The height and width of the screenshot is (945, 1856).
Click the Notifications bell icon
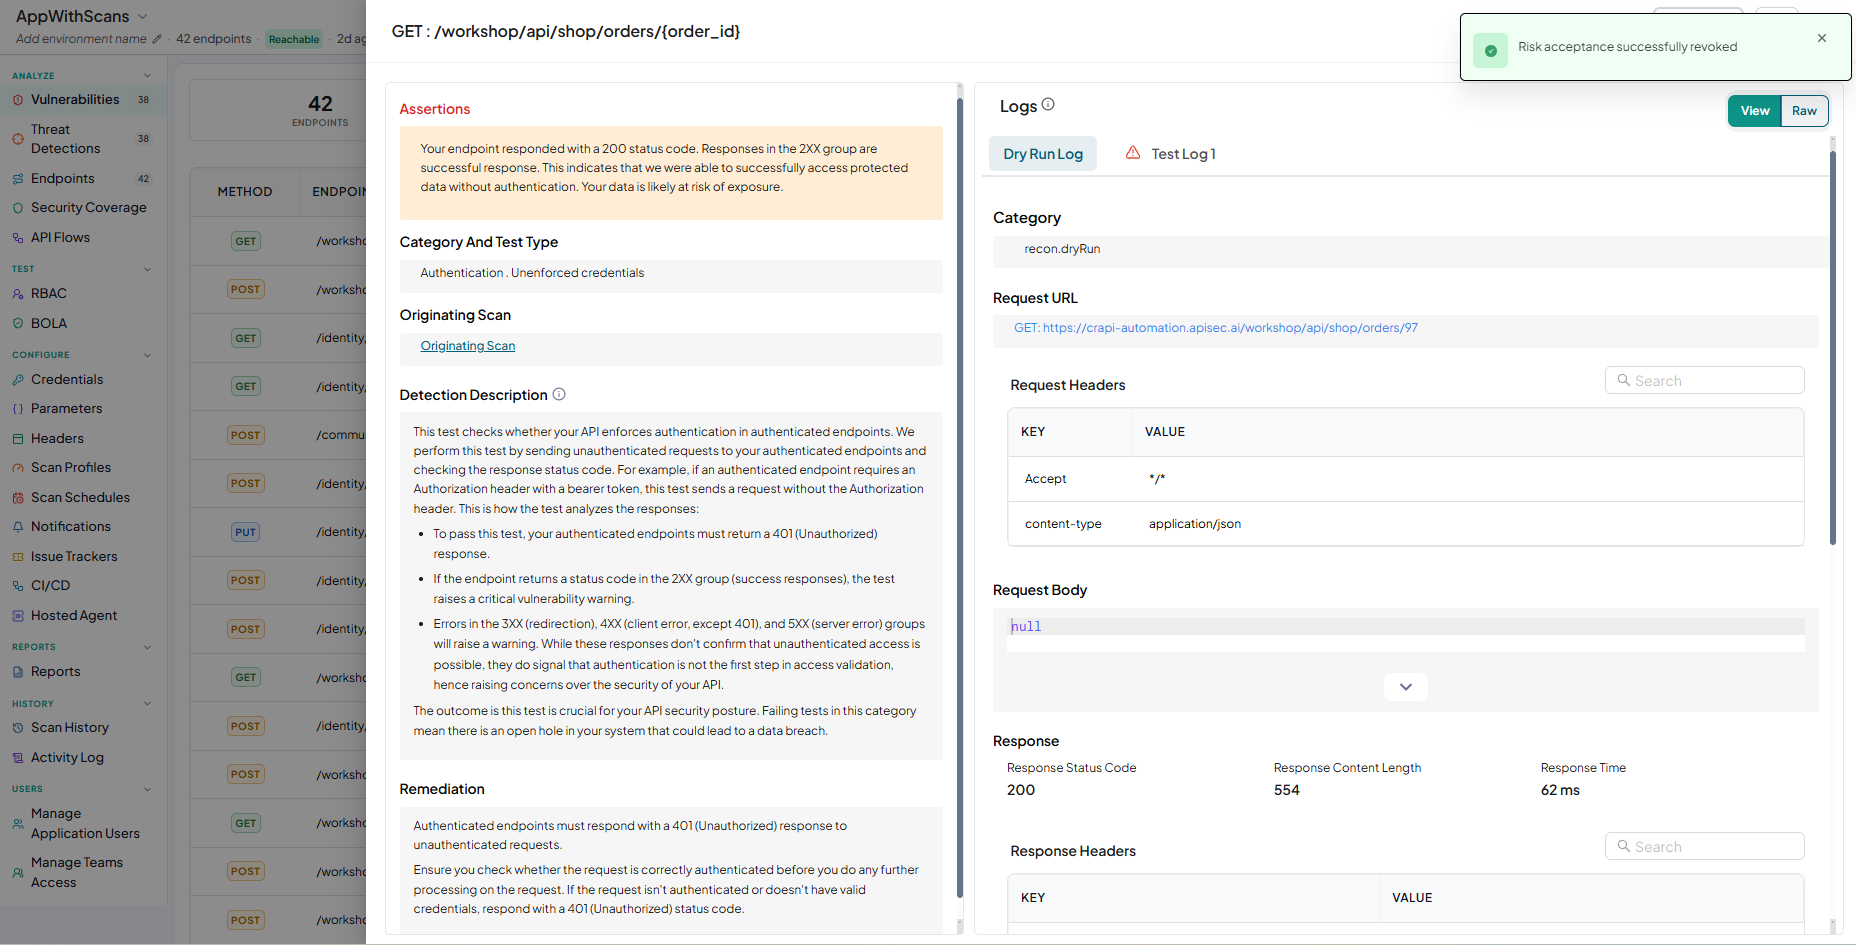tap(18, 527)
